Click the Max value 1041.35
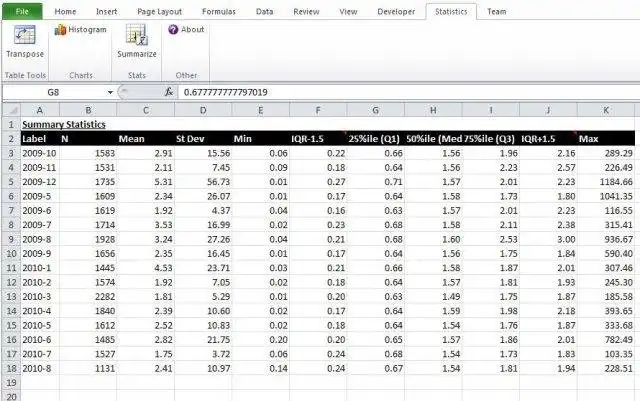This screenshot has width=640, height=401. tap(606, 196)
